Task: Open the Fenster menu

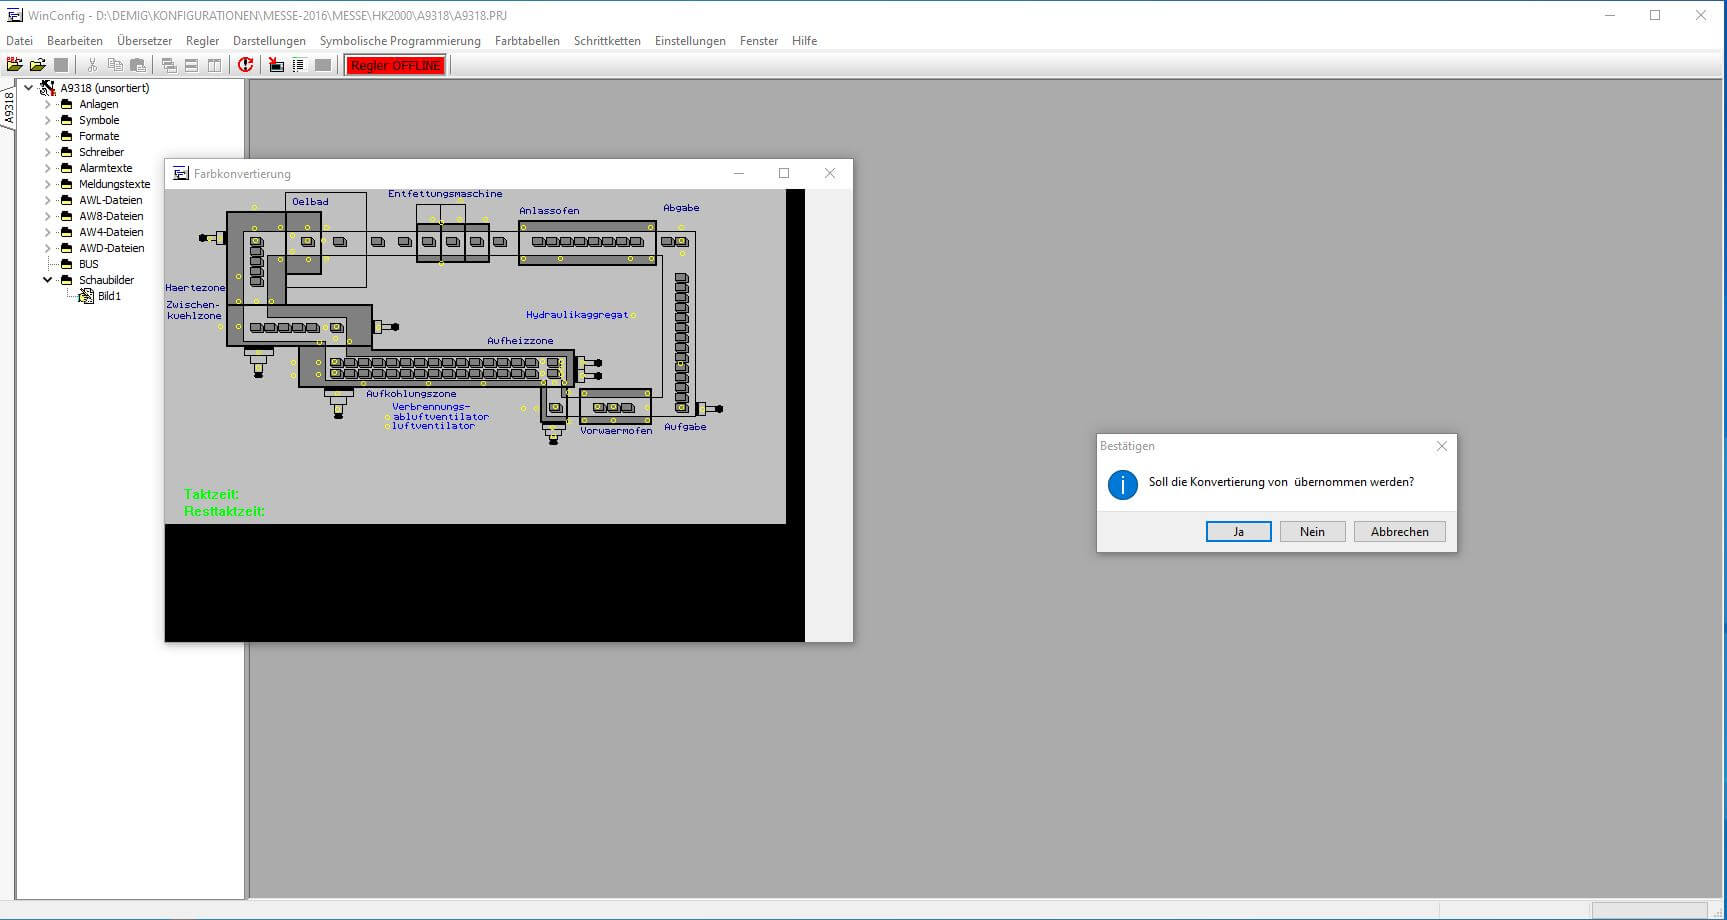Action: (x=759, y=41)
